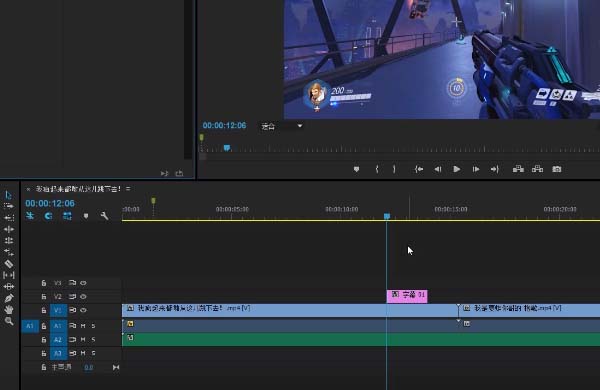Export a frame with the camera icon
Screen dimensions: 600x390
click(557, 169)
